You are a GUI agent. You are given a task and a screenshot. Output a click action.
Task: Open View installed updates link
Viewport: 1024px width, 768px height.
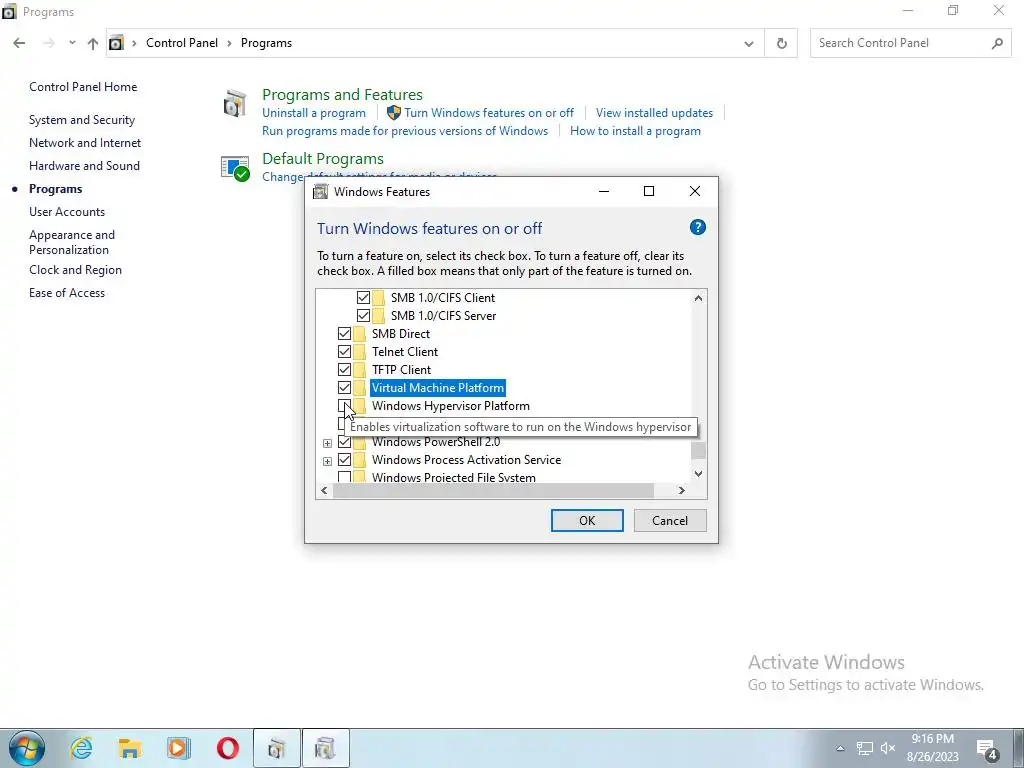pyautogui.click(x=654, y=113)
